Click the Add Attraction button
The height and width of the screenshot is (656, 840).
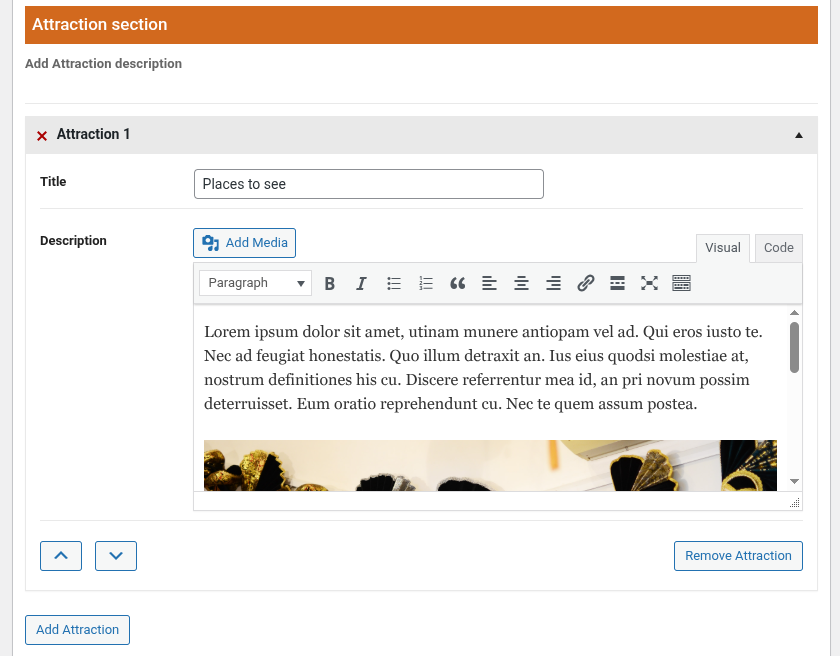pos(77,630)
